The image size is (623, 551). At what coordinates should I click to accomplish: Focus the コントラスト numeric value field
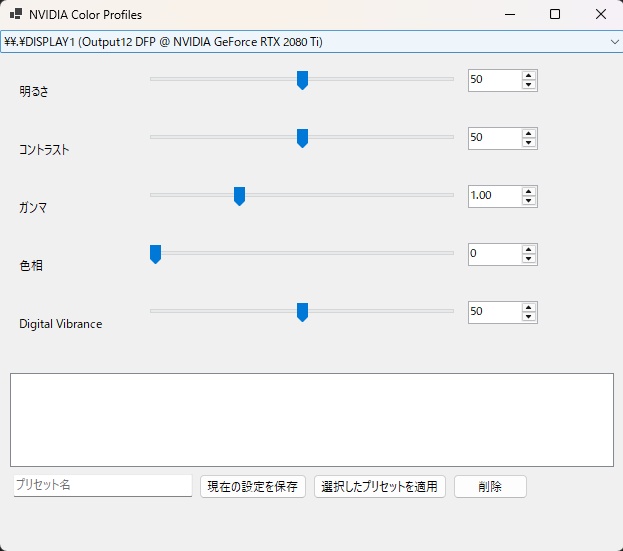[x=495, y=138]
